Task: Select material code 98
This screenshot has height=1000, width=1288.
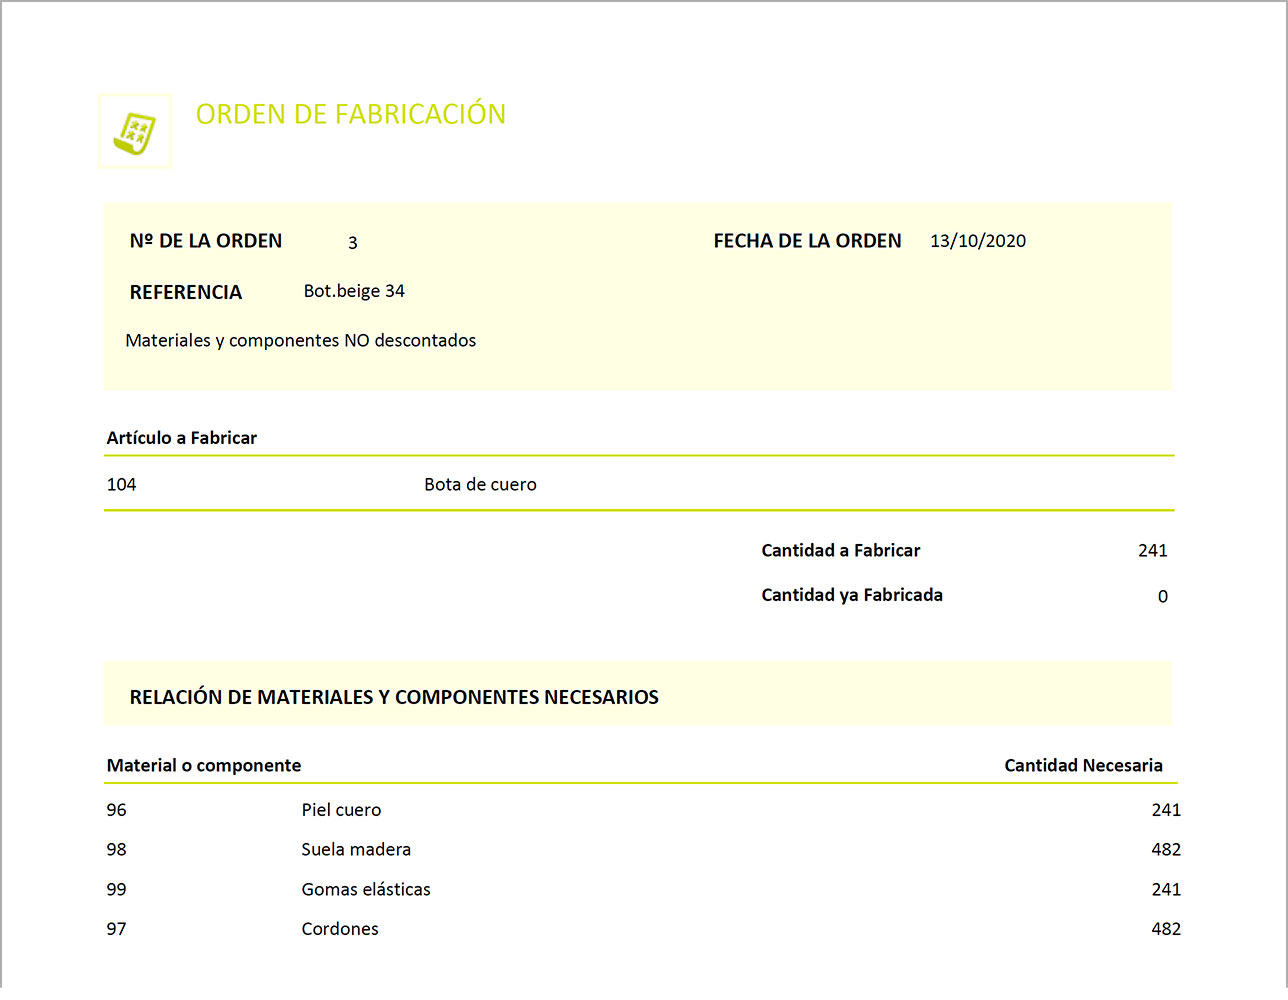Action: pyautogui.click(x=117, y=850)
